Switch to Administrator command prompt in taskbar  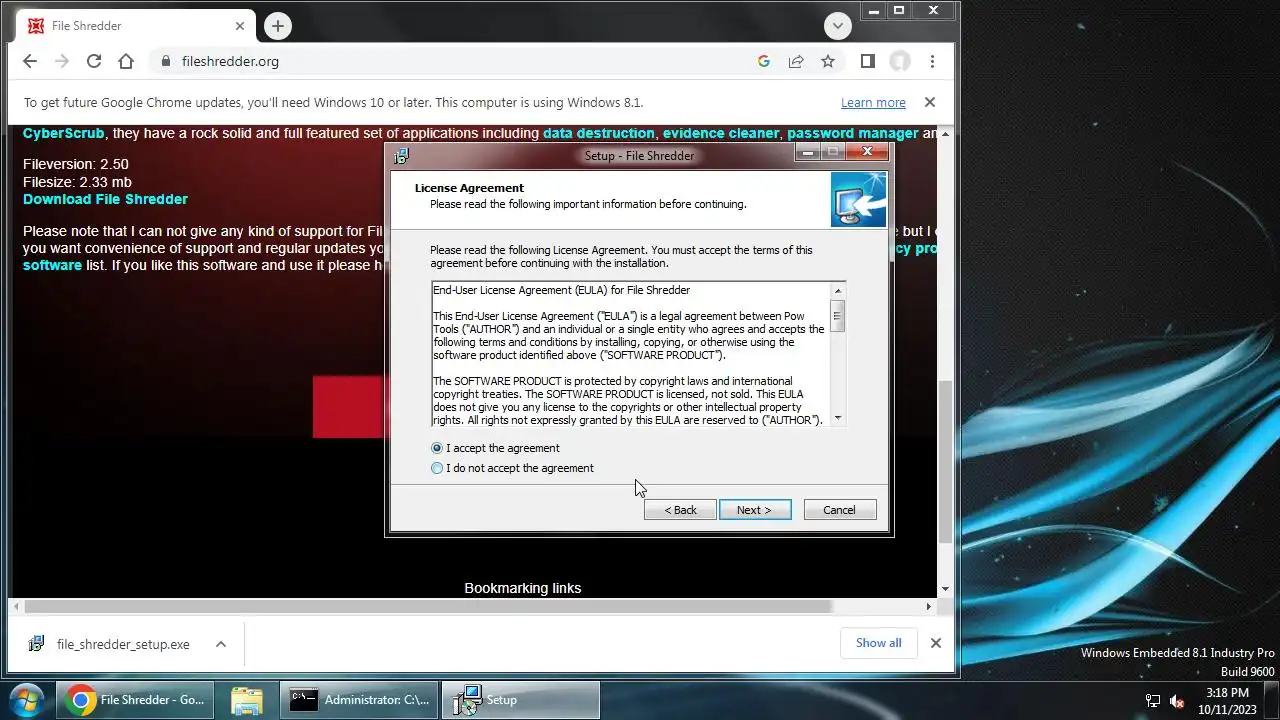(359, 700)
